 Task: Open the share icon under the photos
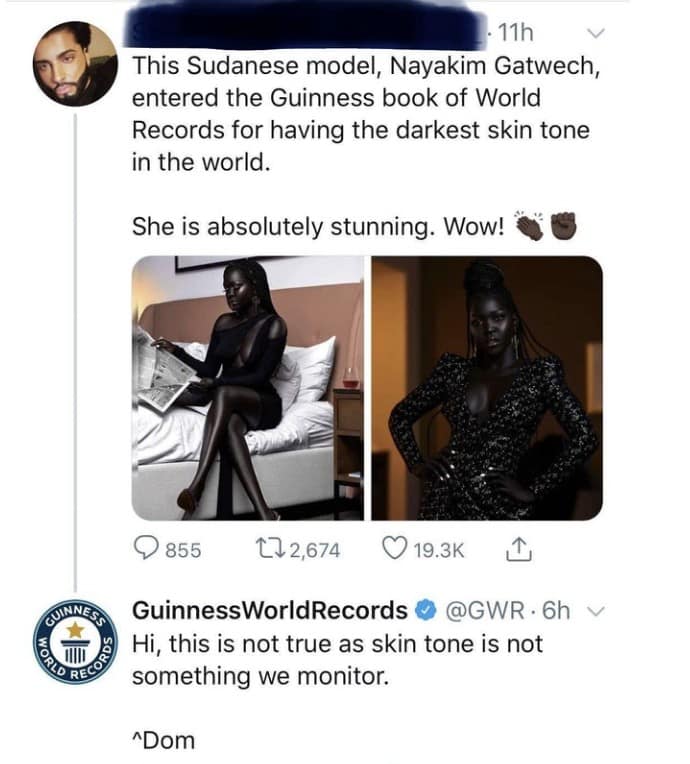(518, 550)
